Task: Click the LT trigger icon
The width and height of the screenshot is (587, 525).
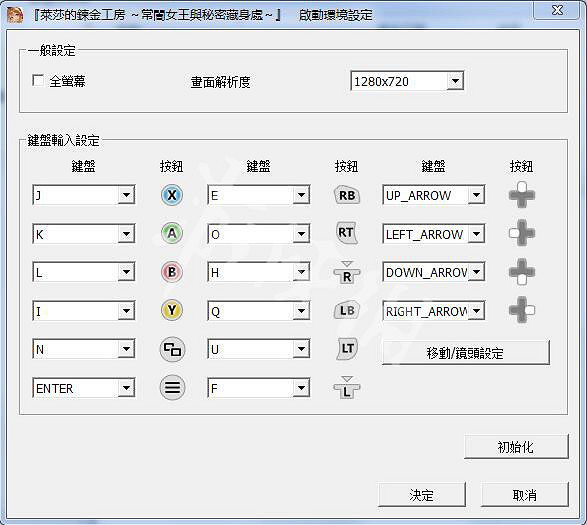Action: 347,349
